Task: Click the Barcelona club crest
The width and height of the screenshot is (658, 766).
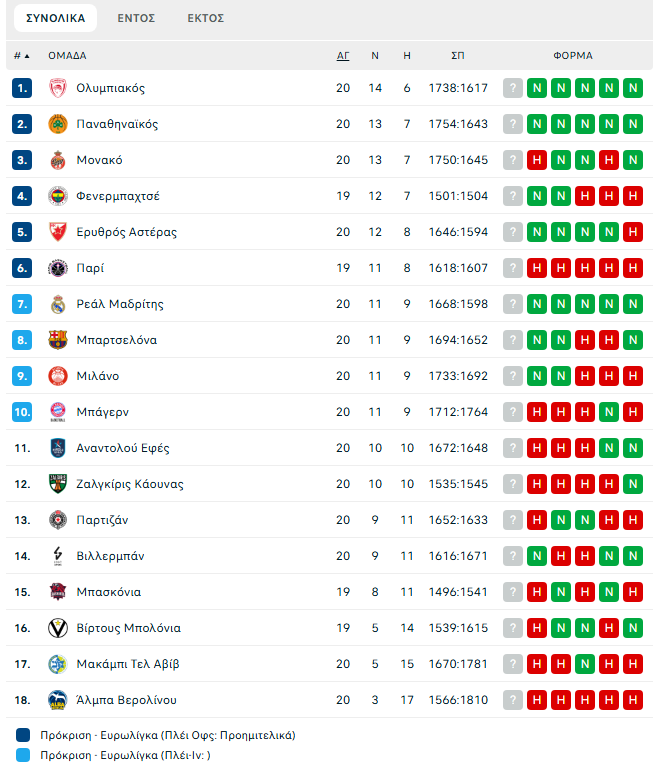Action: tap(57, 340)
